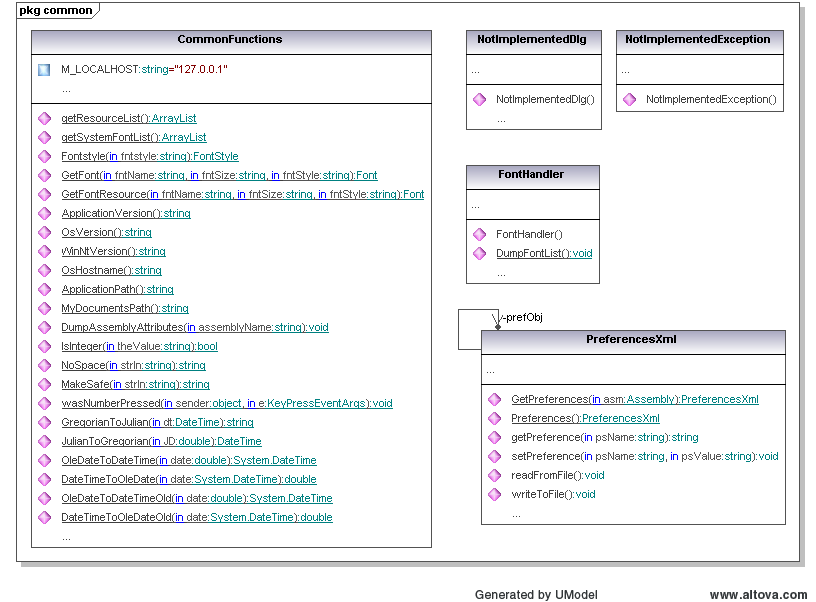This screenshot has height=602, width=816.
Task: Select the setPreference operation text
Action: pos(645,456)
